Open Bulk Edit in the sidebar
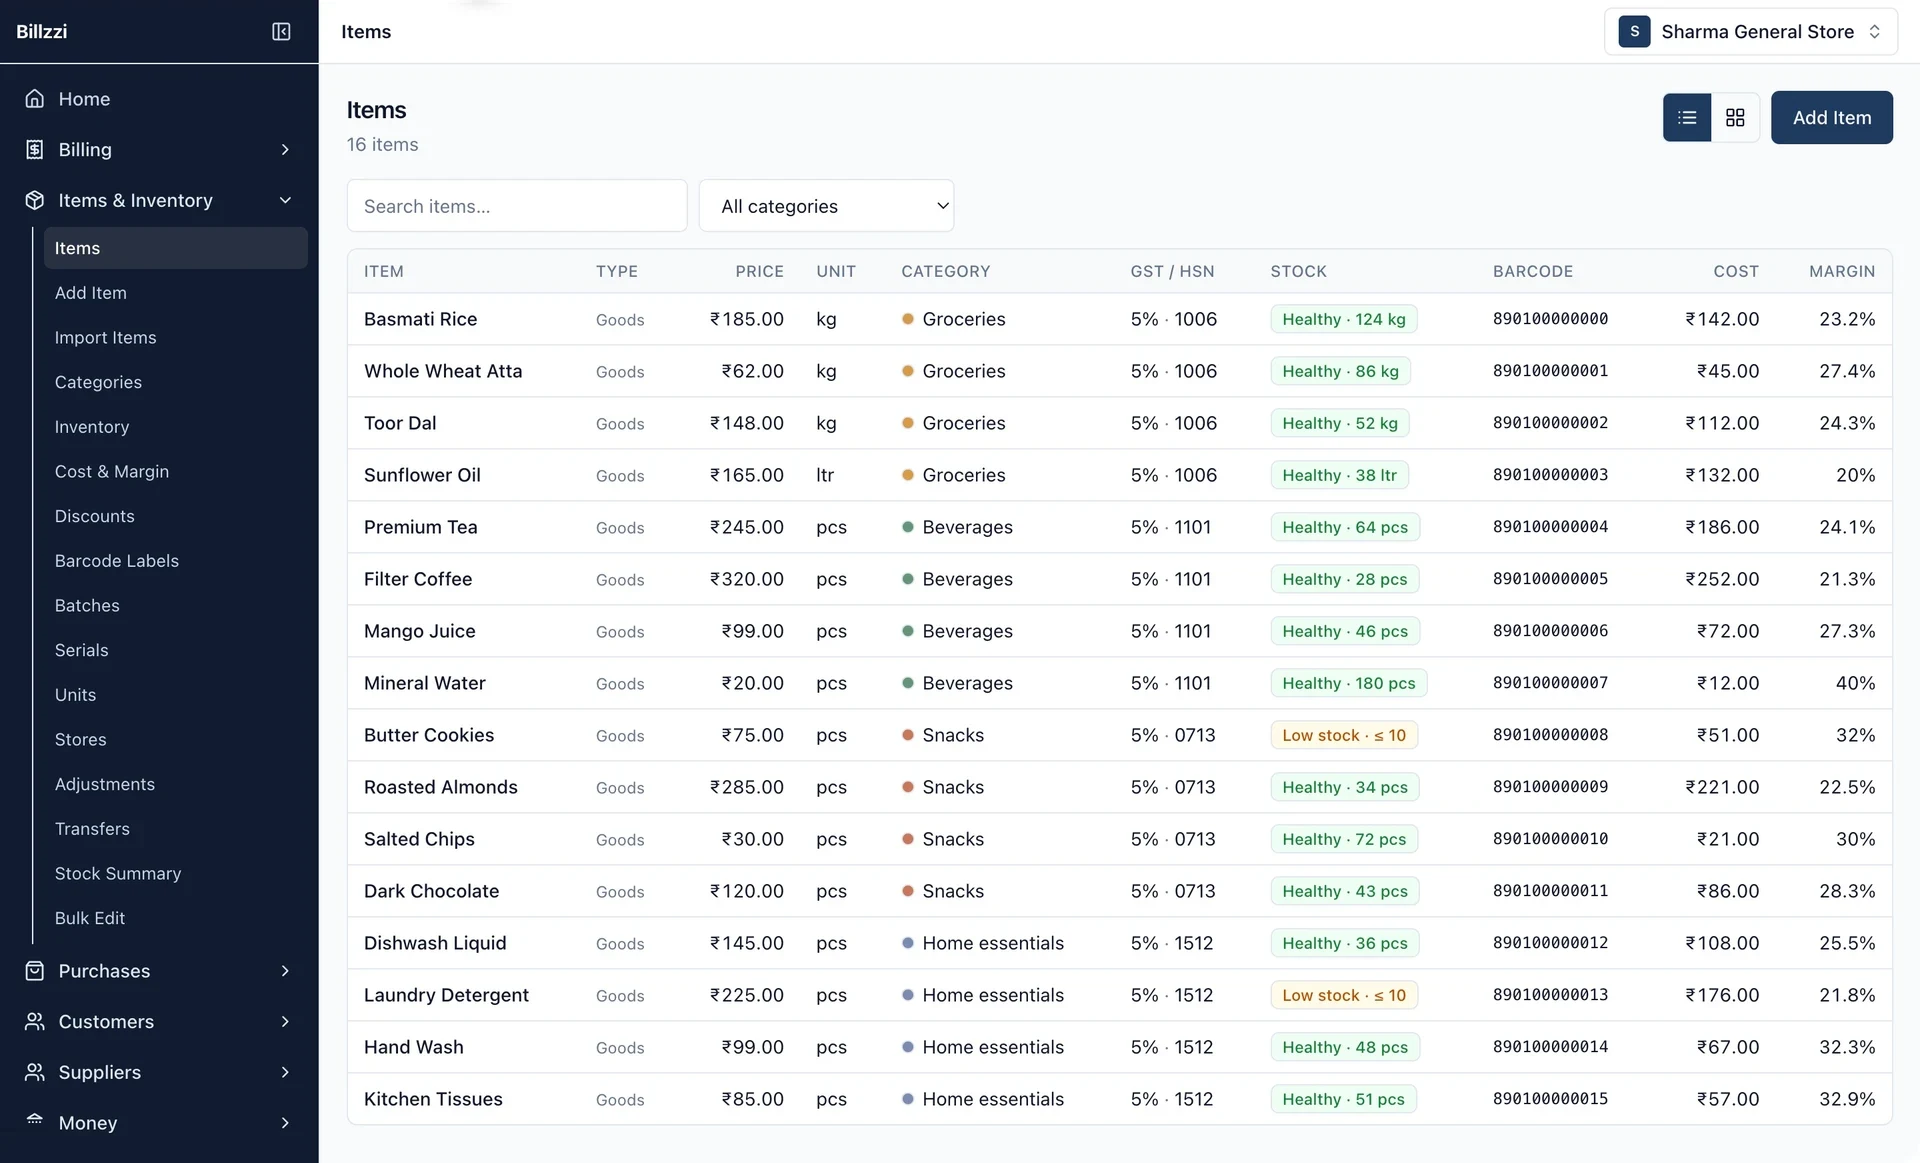 pyautogui.click(x=175, y=918)
